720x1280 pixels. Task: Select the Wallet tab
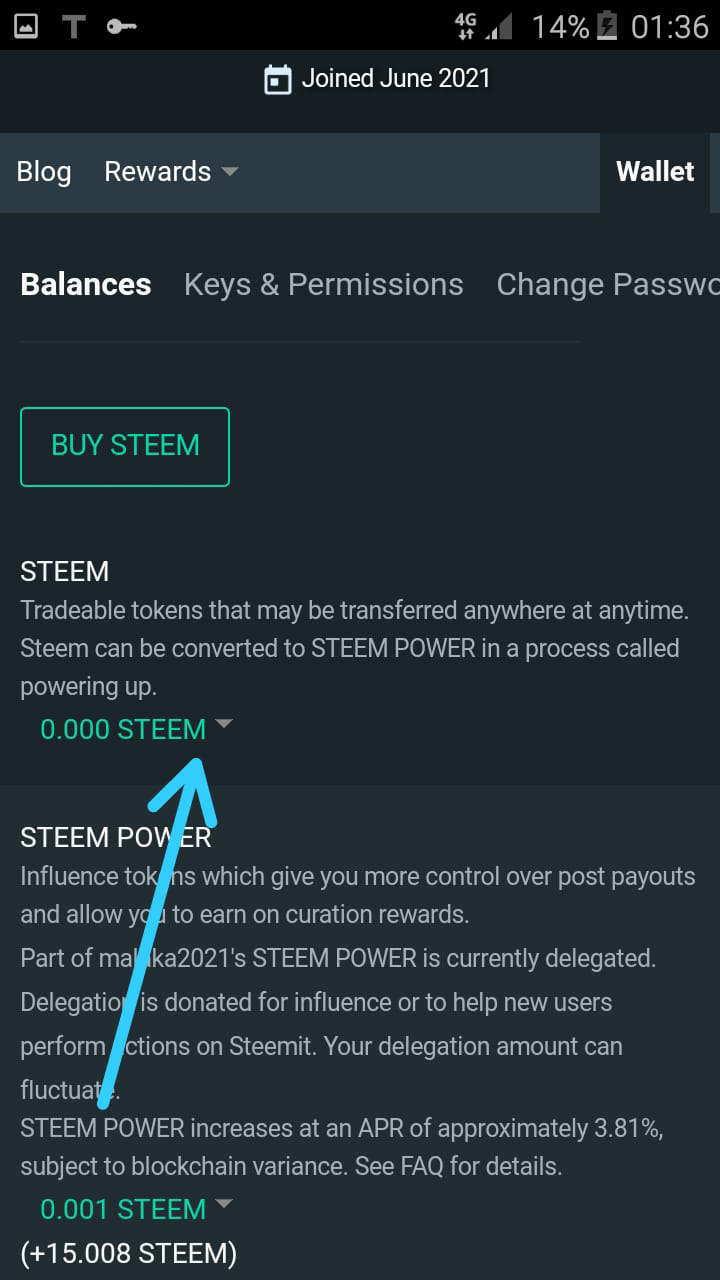click(x=655, y=171)
